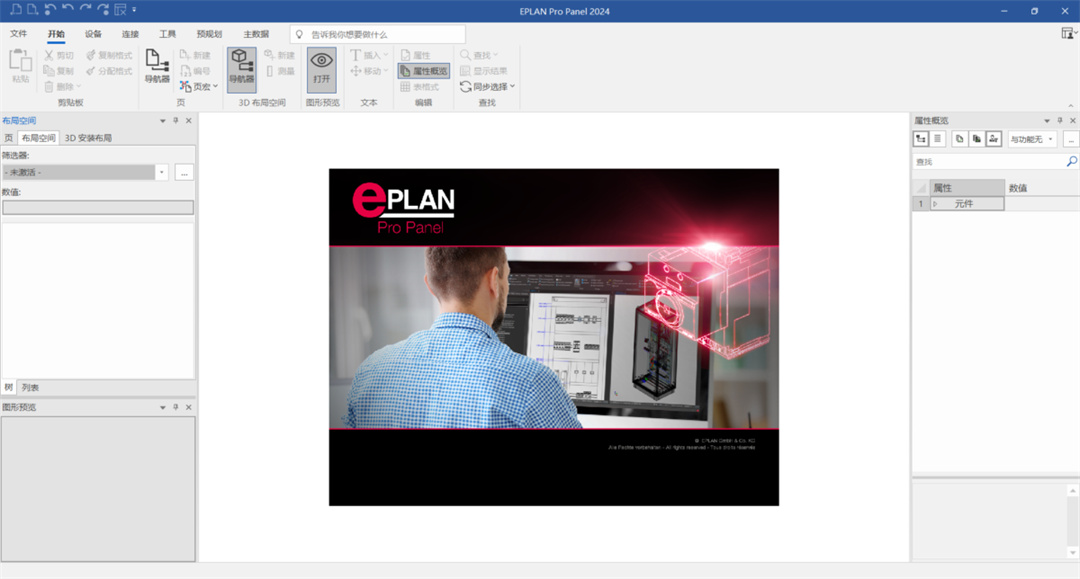Open the 文件 file menu tab
Viewport: 1080px width, 579px height.
[19, 34]
